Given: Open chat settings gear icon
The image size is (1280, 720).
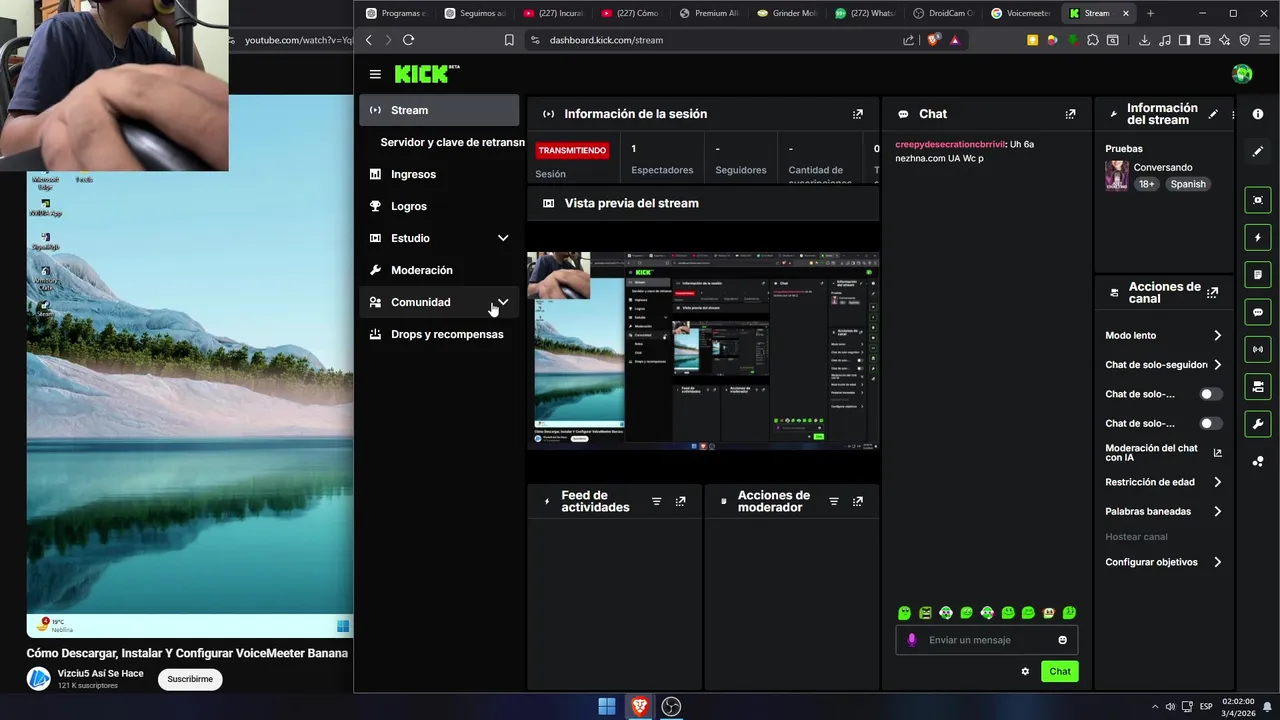Looking at the screenshot, I should point(1025,672).
